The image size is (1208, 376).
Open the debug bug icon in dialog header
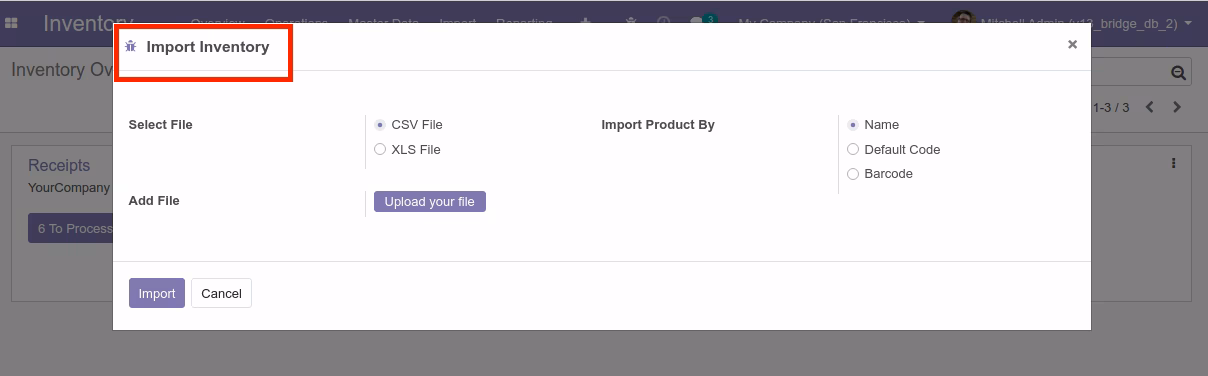[130, 46]
